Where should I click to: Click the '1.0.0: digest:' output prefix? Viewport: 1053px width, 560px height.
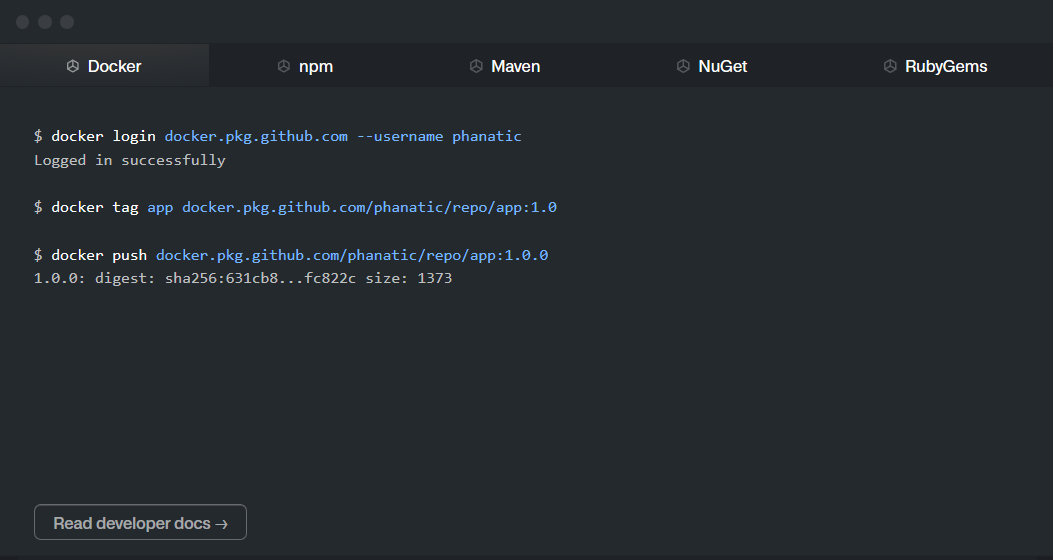[95, 278]
